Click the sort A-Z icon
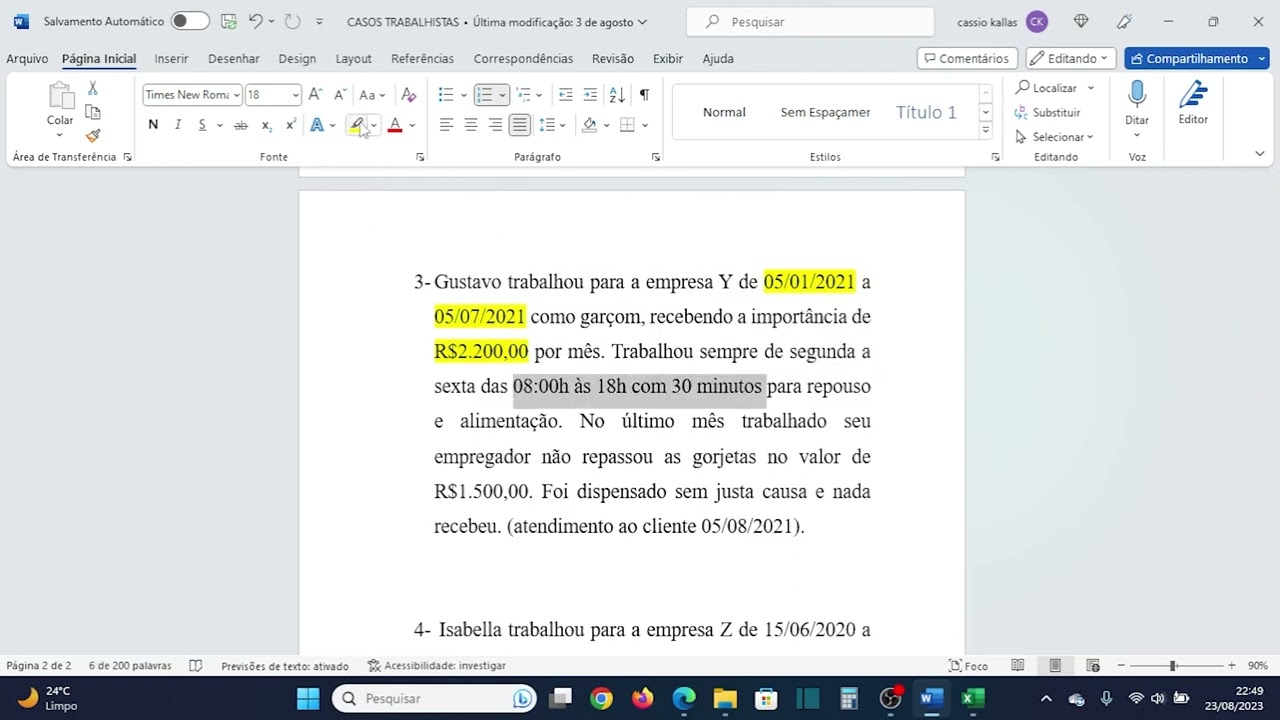Screen dimensions: 1280x720 (617, 95)
